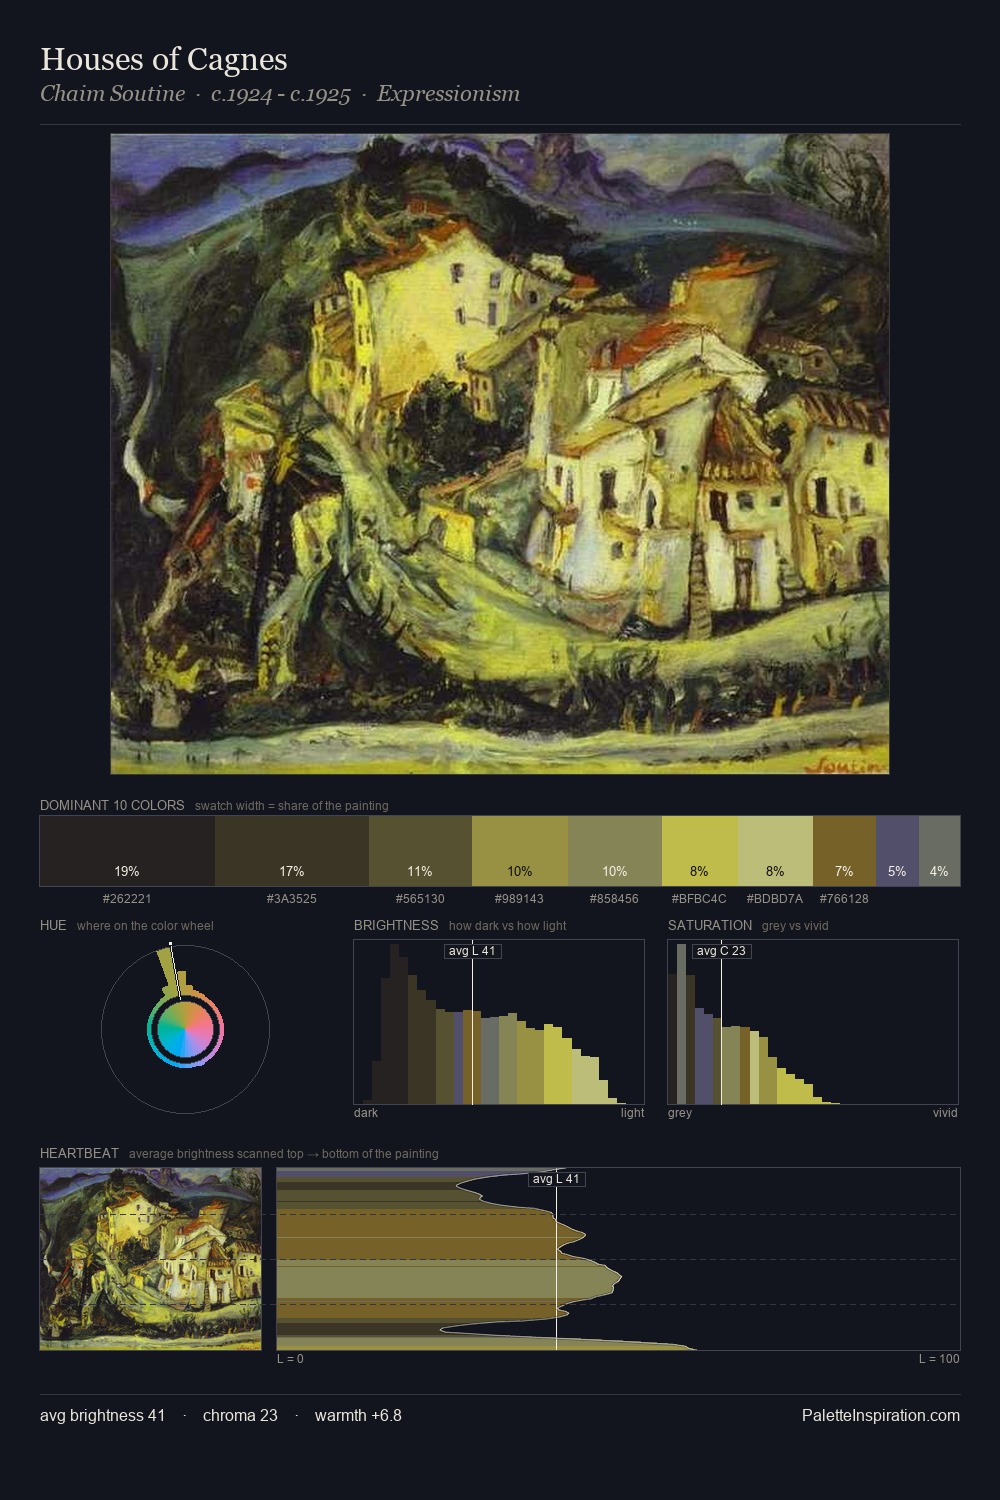1000x1500 pixels.
Task: Click hex code '#989143'
Action: (520, 899)
